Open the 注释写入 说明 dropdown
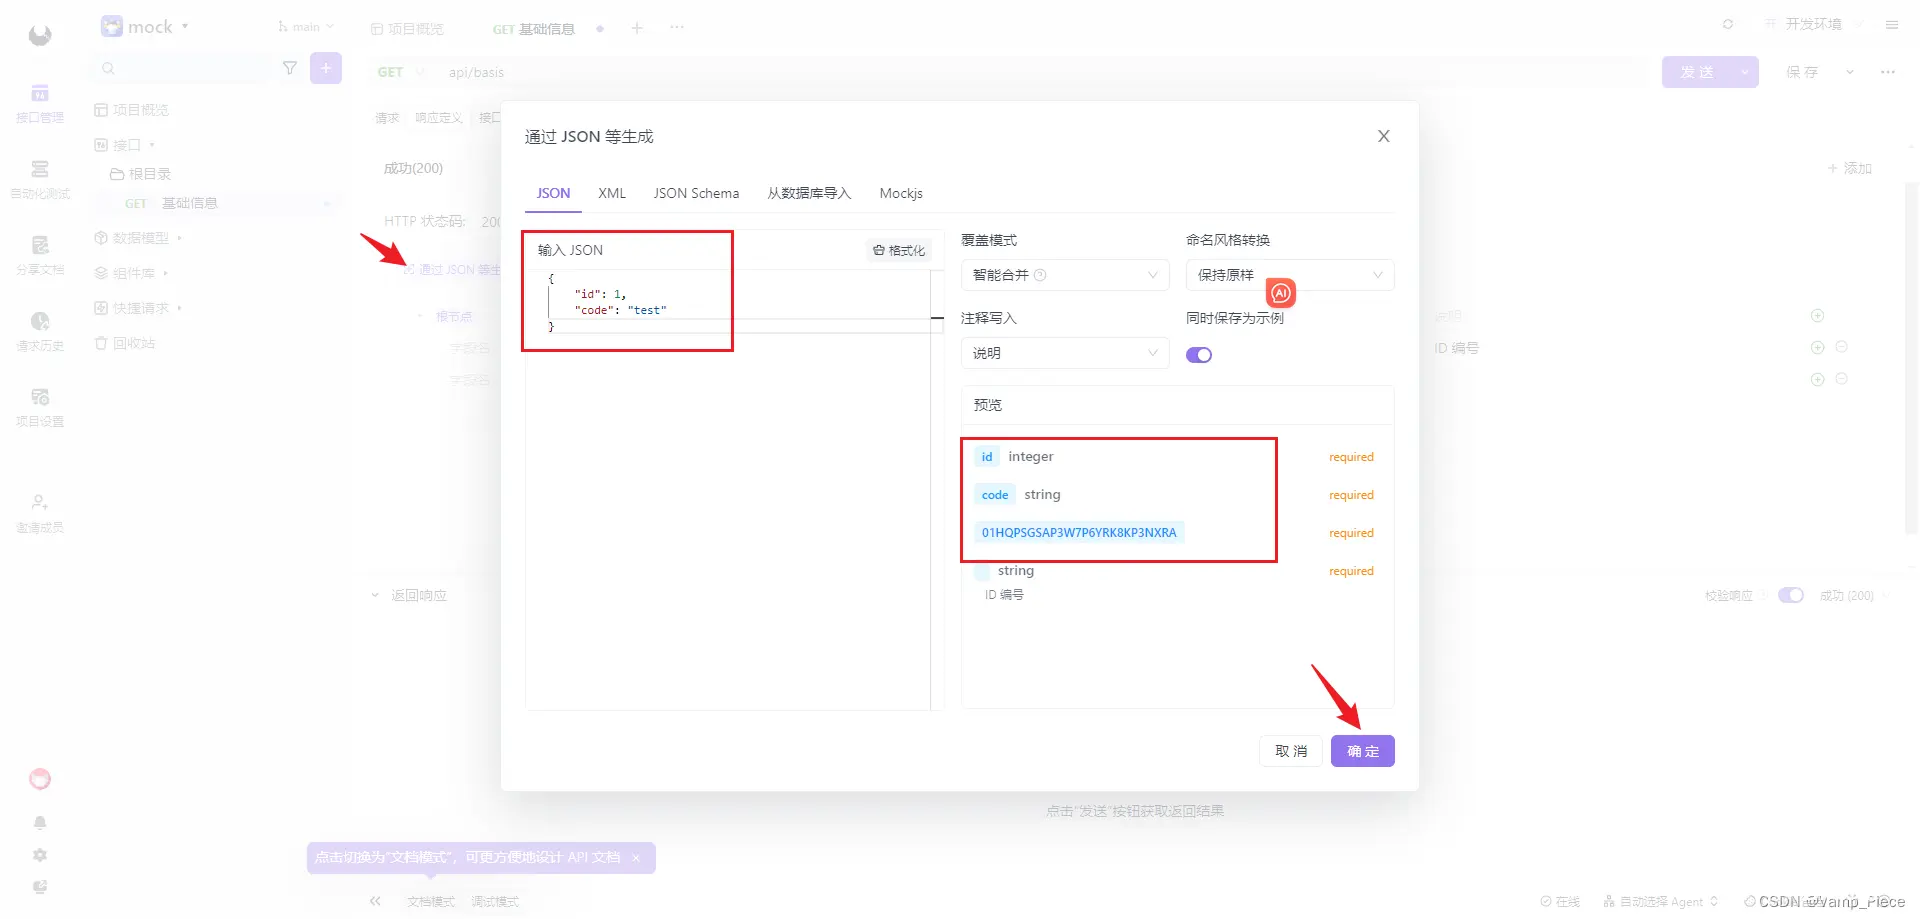 [1065, 353]
